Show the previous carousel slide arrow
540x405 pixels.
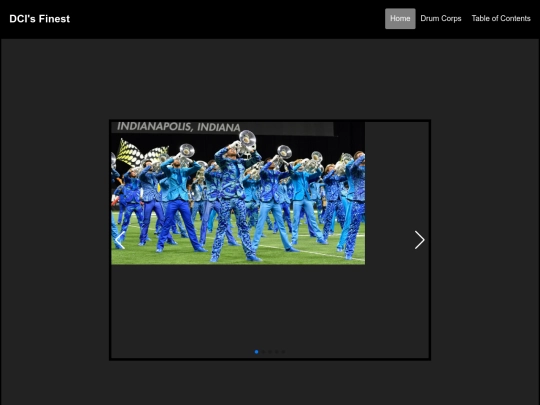click(120, 240)
